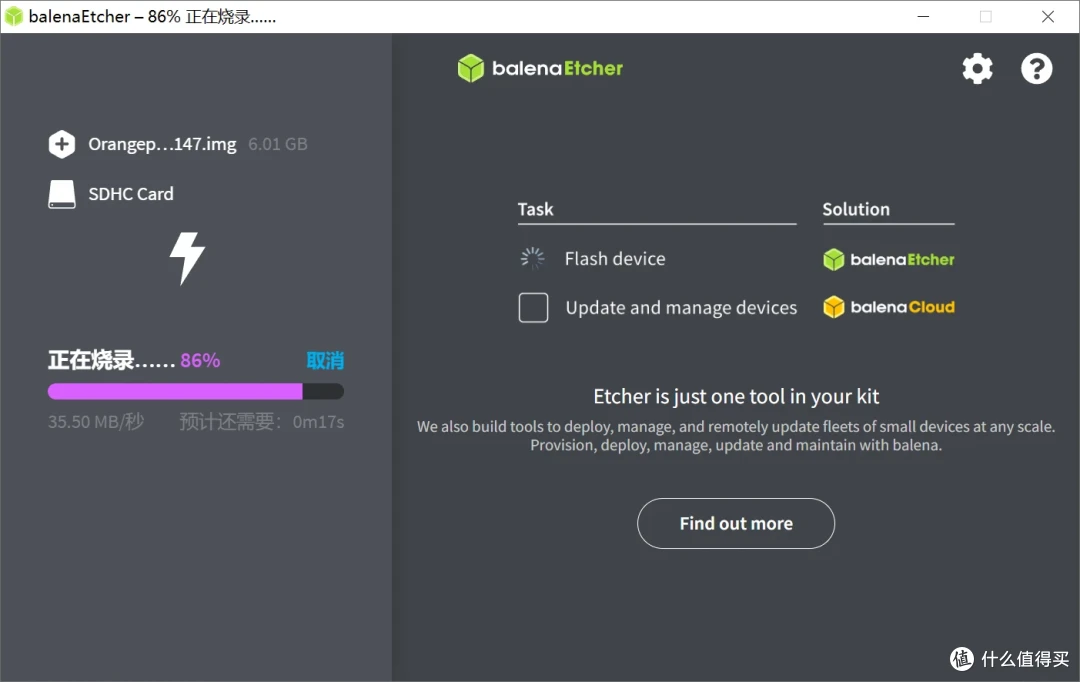Click the balenaCloud solution logo

click(889, 307)
